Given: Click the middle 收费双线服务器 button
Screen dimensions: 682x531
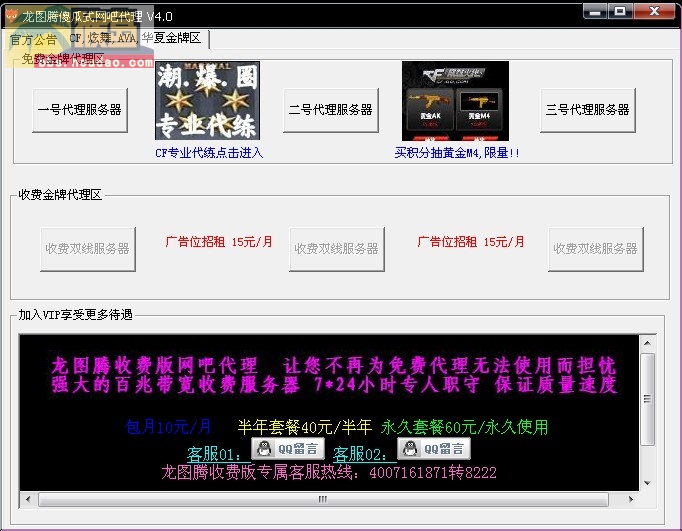Looking at the screenshot, I should click(337, 249).
